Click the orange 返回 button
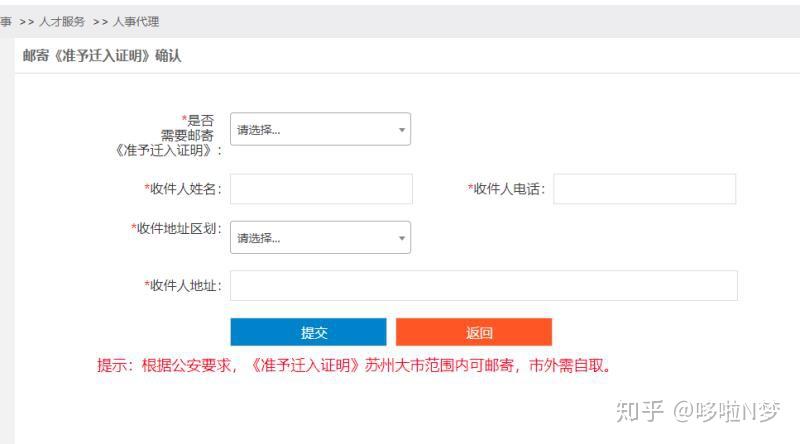The image size is (800, 444). click(x=474, y=332)
